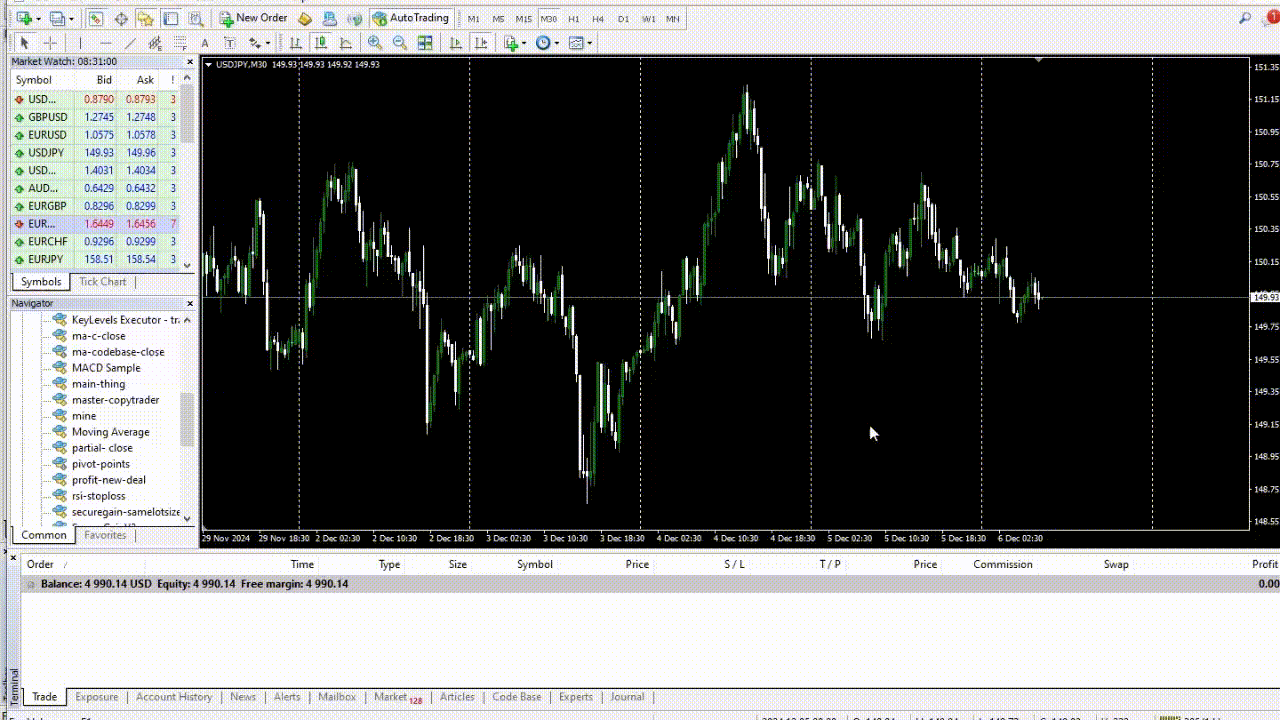Image resolution: width=1280 pixels, height=720 pixels.
Task: Expand the Templates dropdown arrow
Action: point(590,43)
